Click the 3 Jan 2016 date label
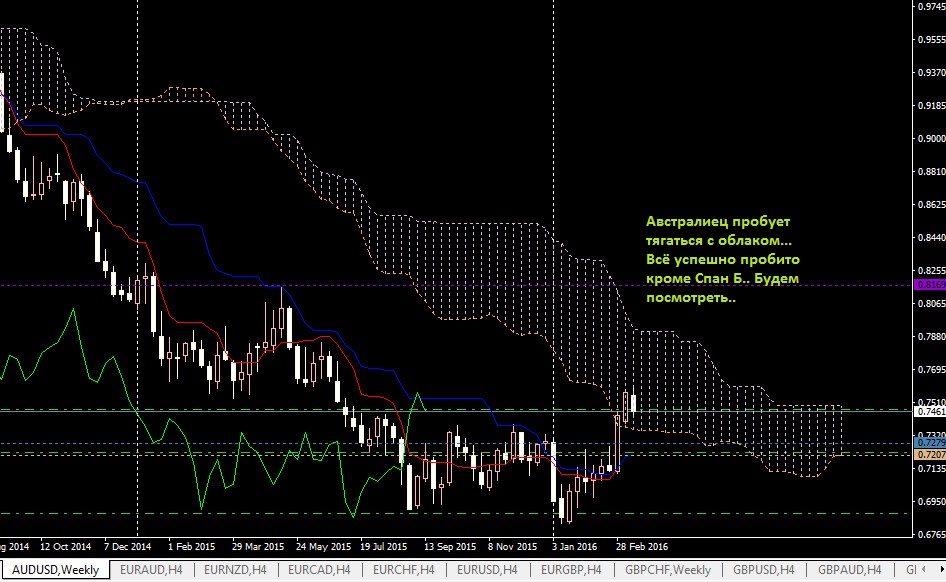This screenshot has height=582, width=946. (x=574, y=546)
